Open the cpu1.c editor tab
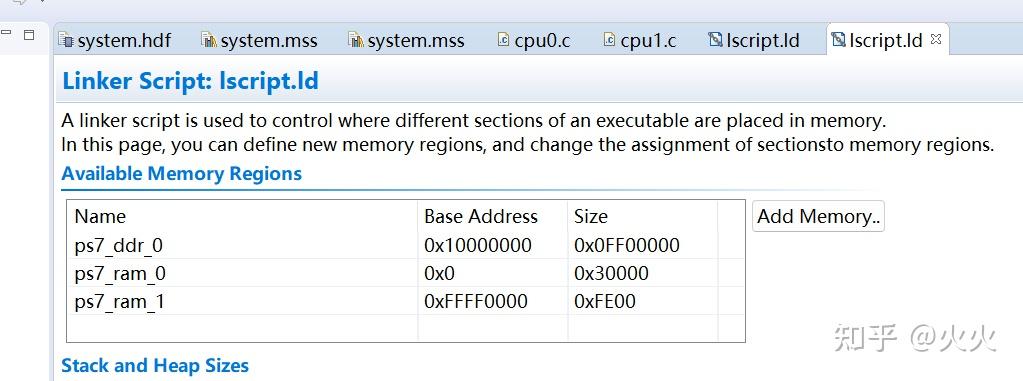The height and width of the screenshot is (381, 1023). coord(639,40)
